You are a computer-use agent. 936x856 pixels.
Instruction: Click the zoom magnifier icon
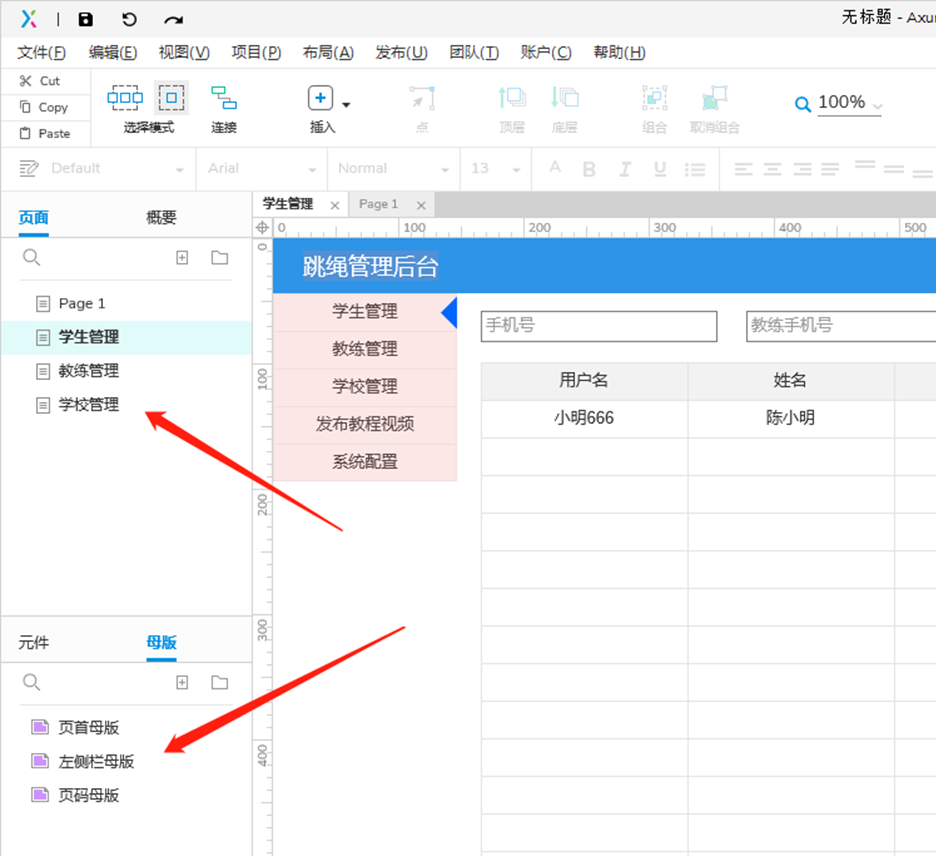[x=802, y=104]
